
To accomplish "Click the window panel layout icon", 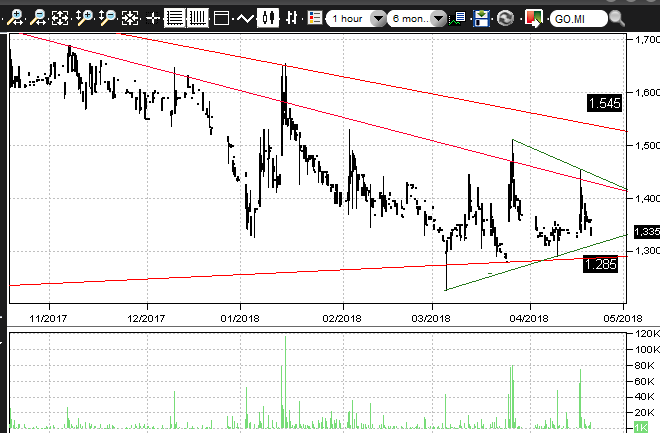I will coord(221,19).
